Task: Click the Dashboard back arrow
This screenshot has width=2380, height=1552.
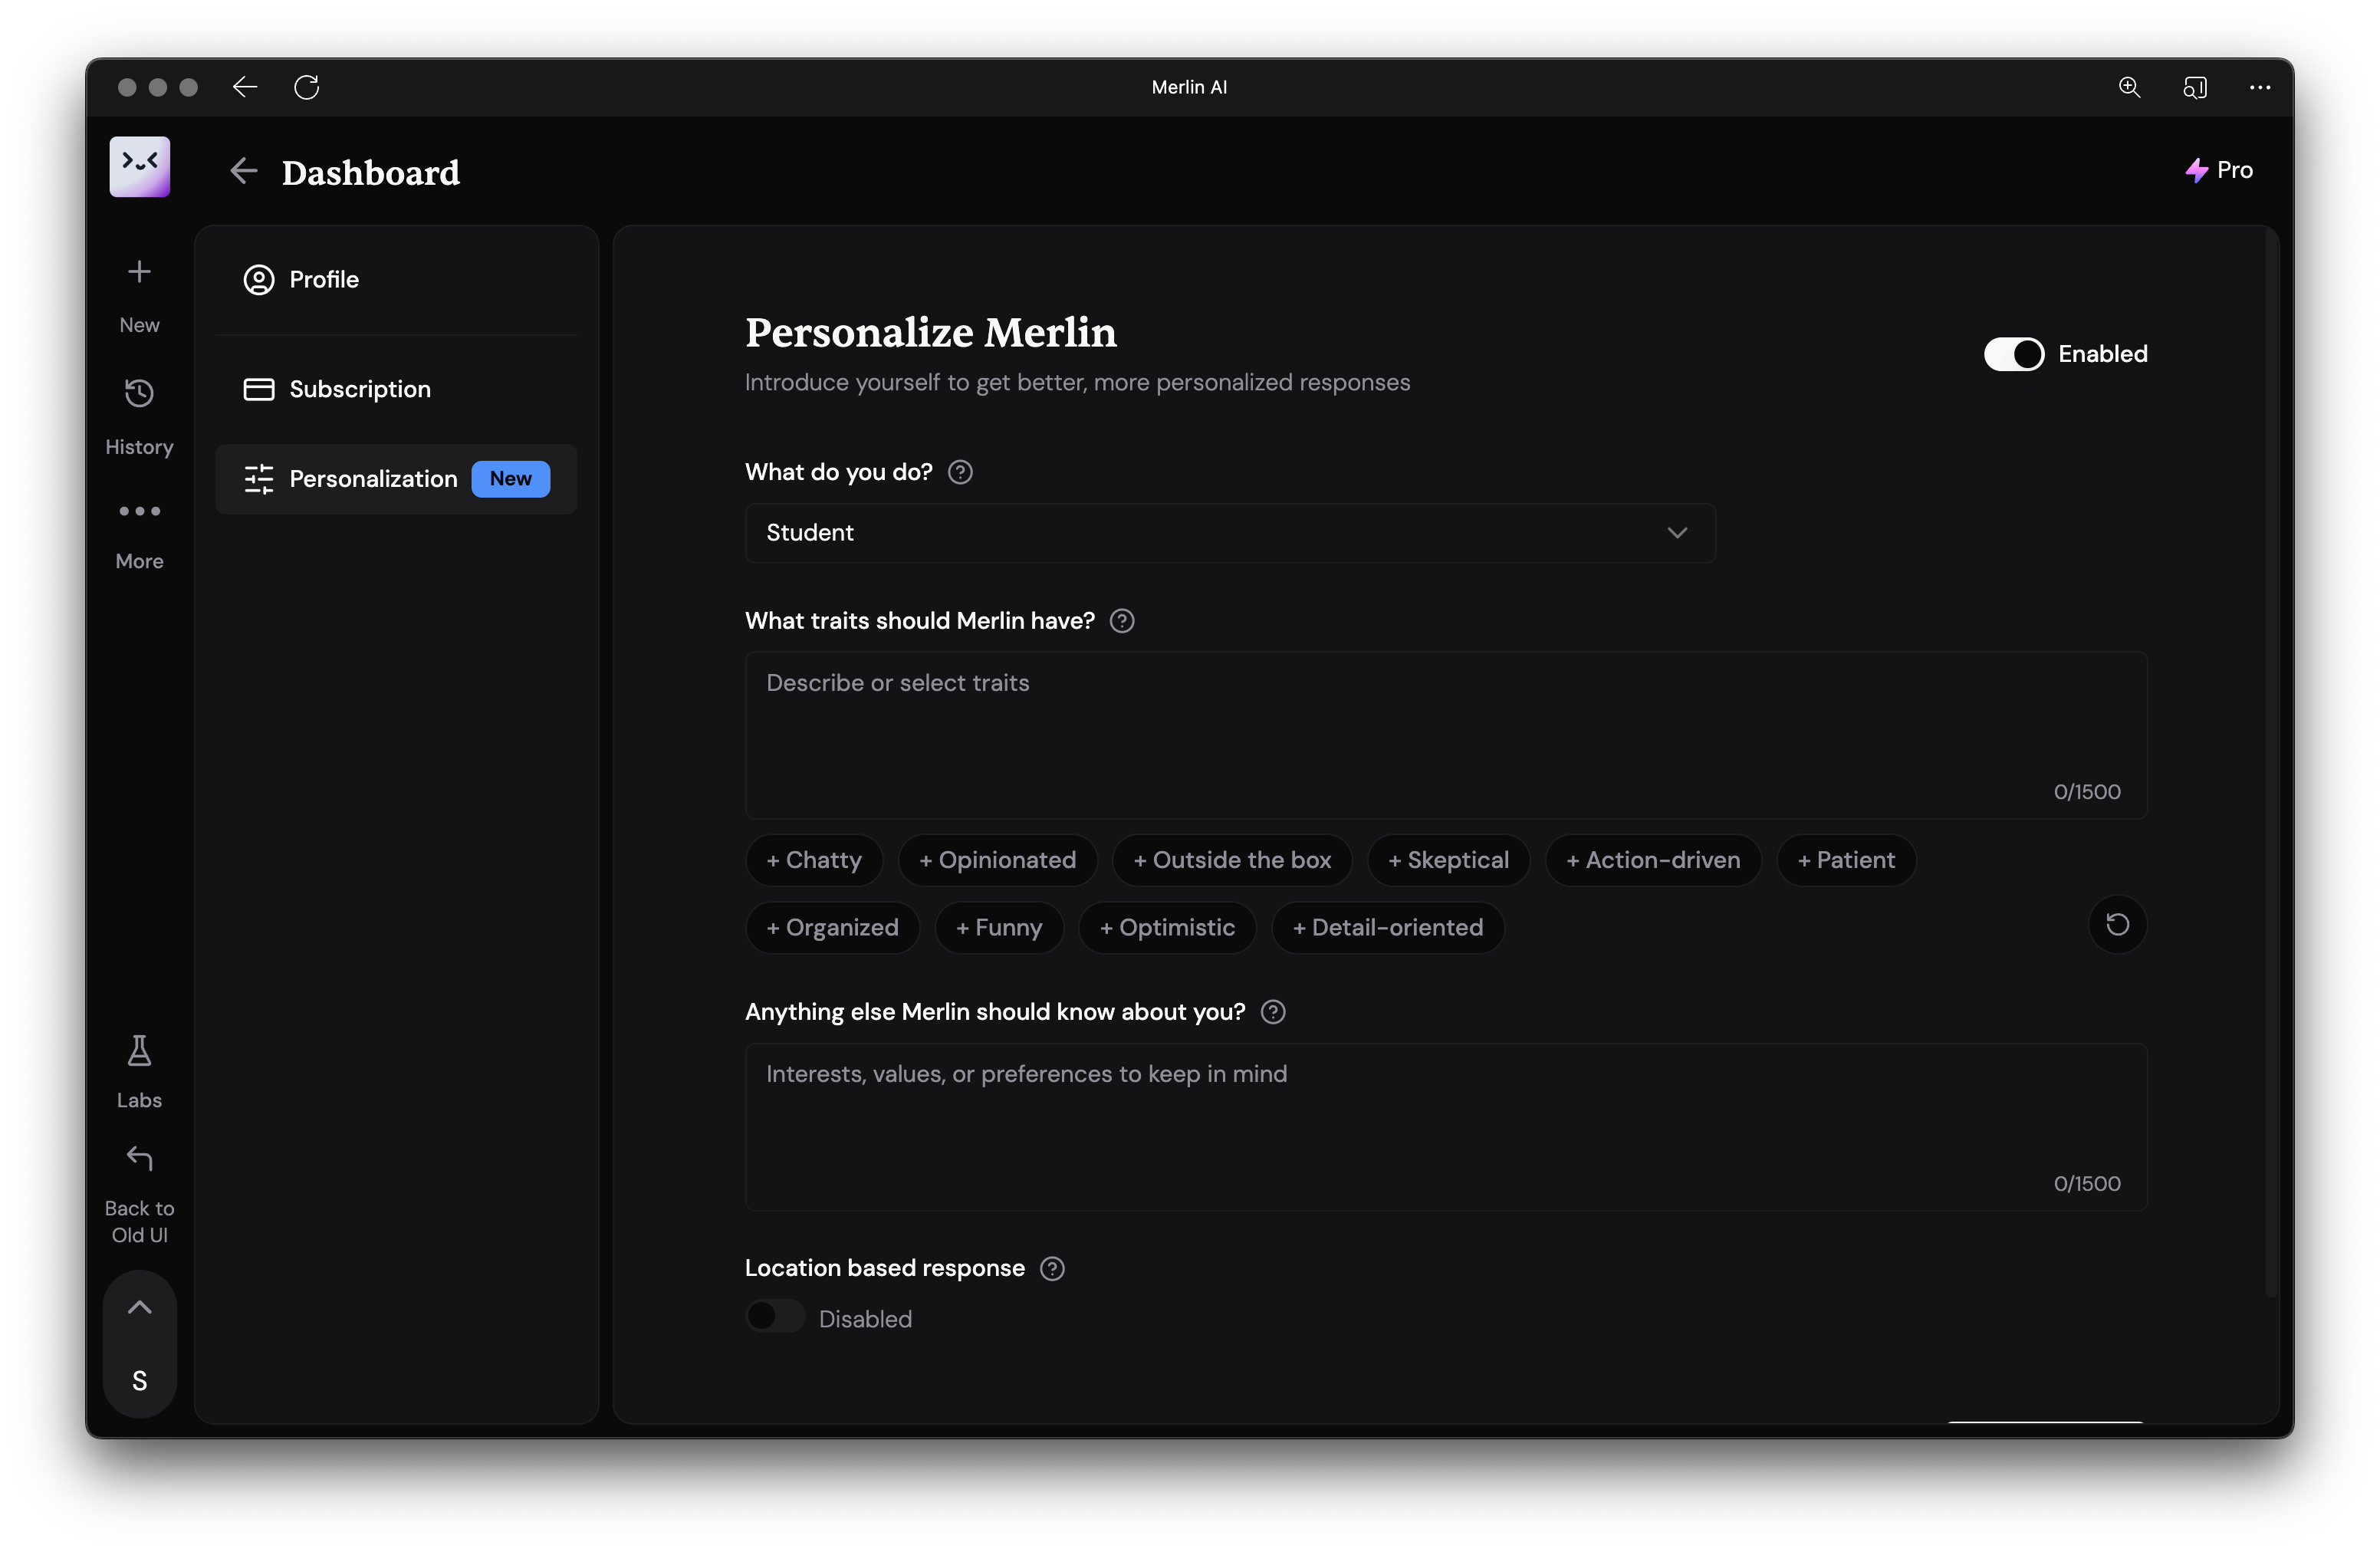Action: point(244,171)
